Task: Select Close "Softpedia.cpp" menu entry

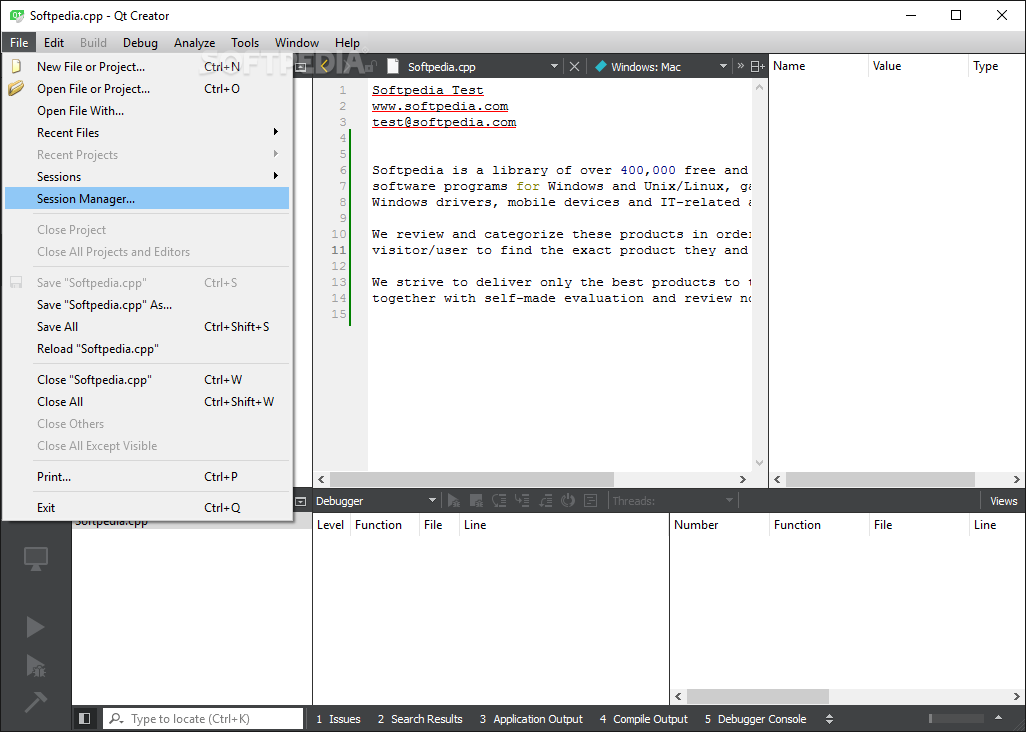Action: pyautogui.click(x=147, y=379)
